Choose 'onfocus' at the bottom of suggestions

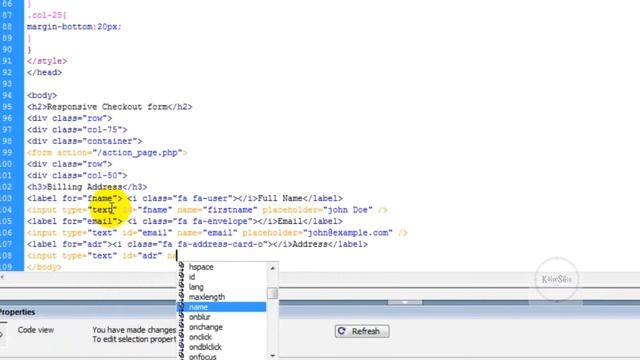(222, 356)
